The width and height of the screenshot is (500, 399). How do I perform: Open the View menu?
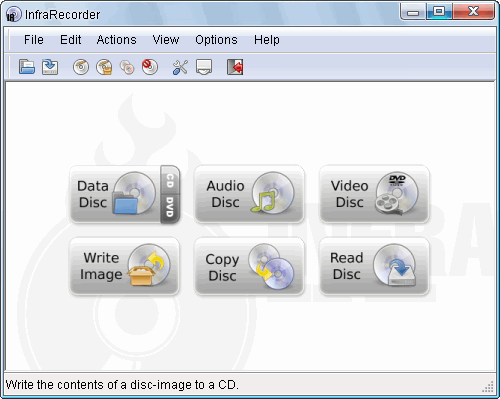point(166,40)
